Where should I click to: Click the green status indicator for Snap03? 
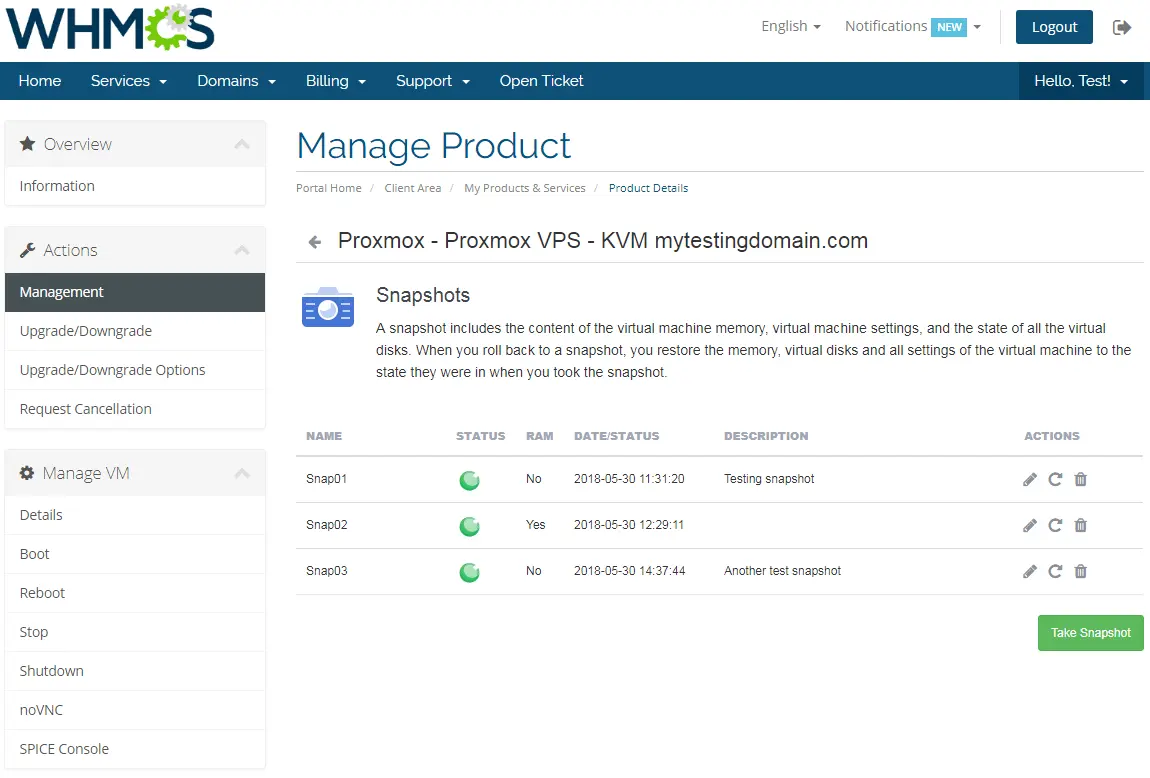(469, 573)
